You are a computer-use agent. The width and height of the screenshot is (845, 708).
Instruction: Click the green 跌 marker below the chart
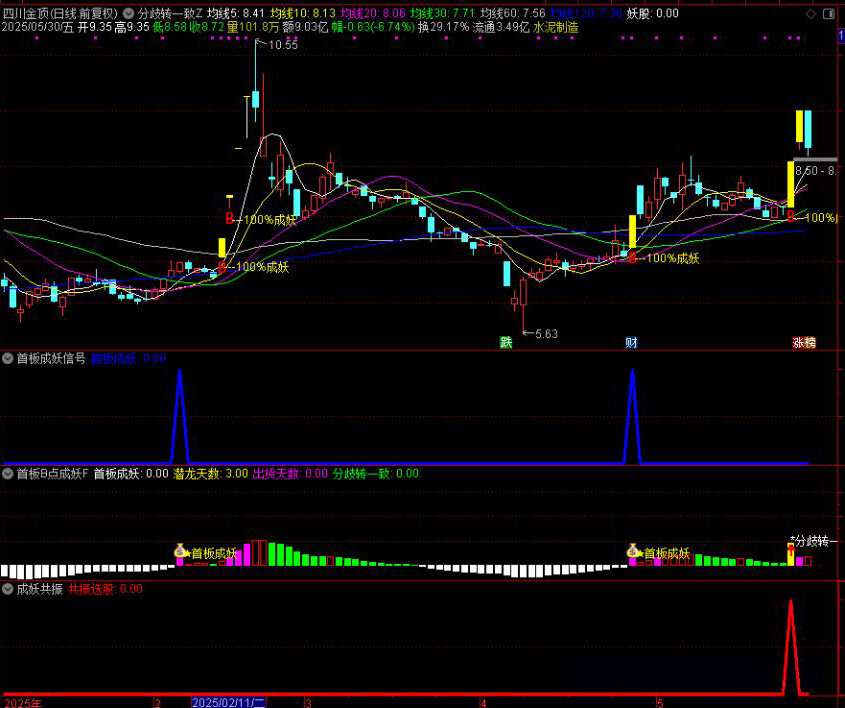(x=506, y=342)
